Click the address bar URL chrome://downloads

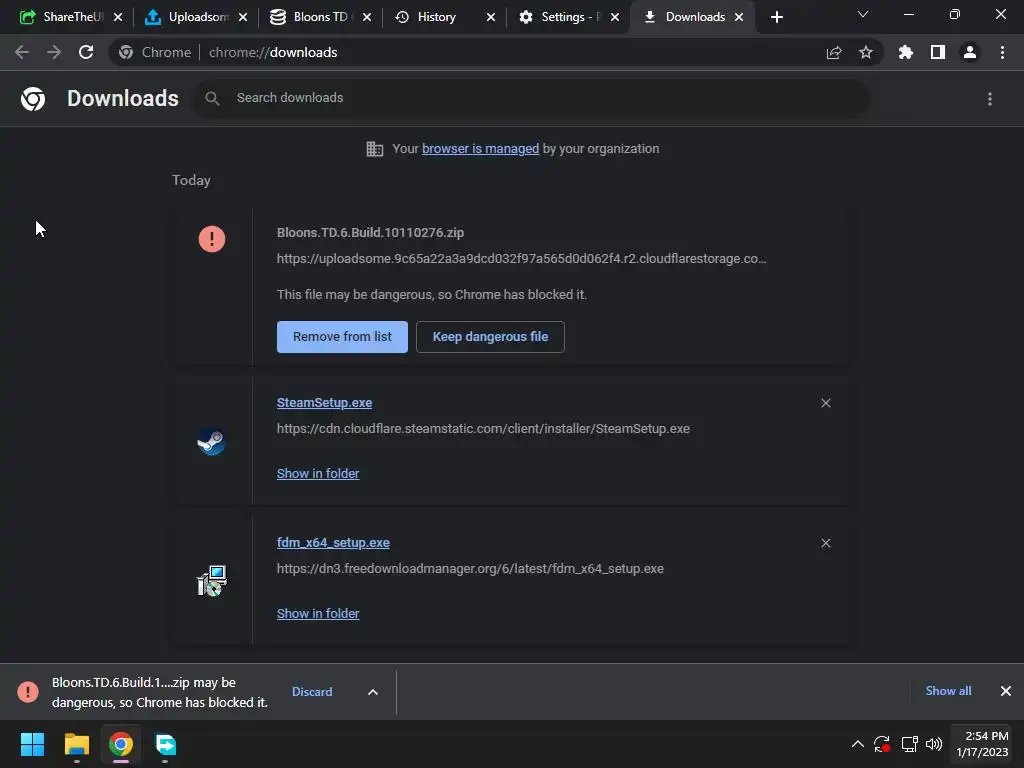point(273,52)
